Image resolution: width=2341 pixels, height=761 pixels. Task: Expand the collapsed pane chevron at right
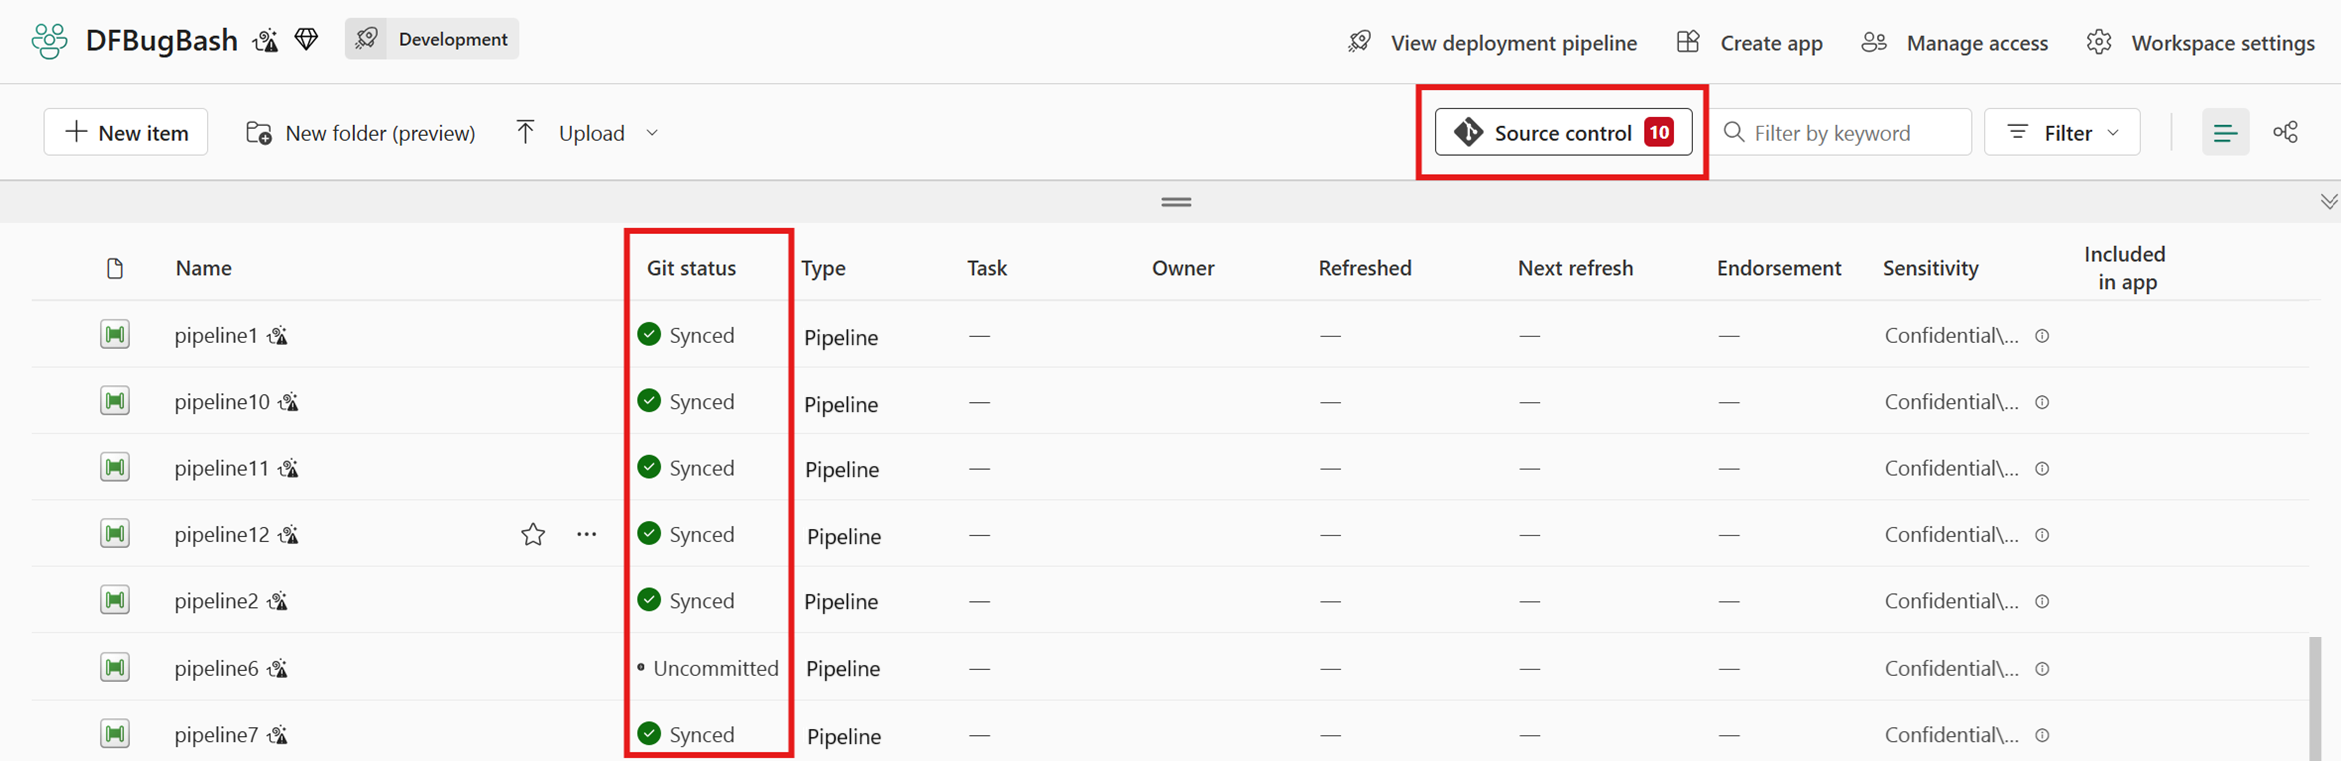click(x=2329, y=202)
